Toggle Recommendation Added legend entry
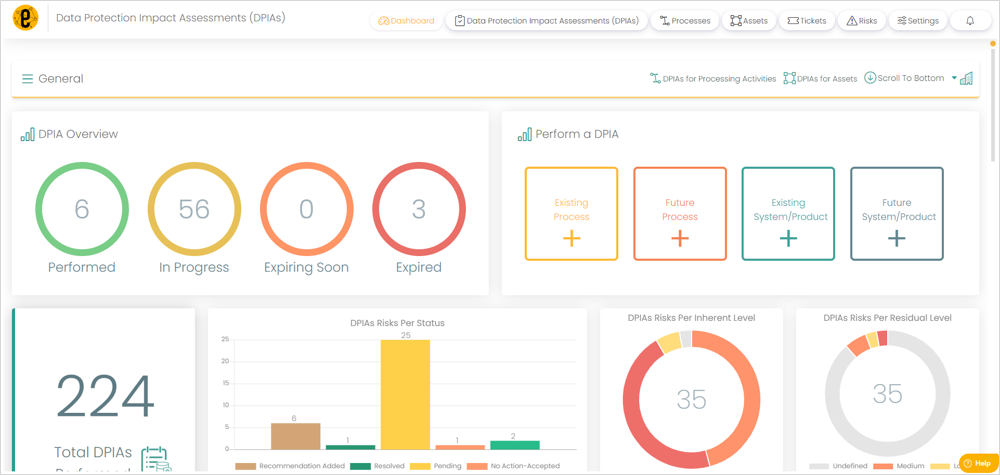Screen dimensions: 1000x475 [x=290, y=466]
